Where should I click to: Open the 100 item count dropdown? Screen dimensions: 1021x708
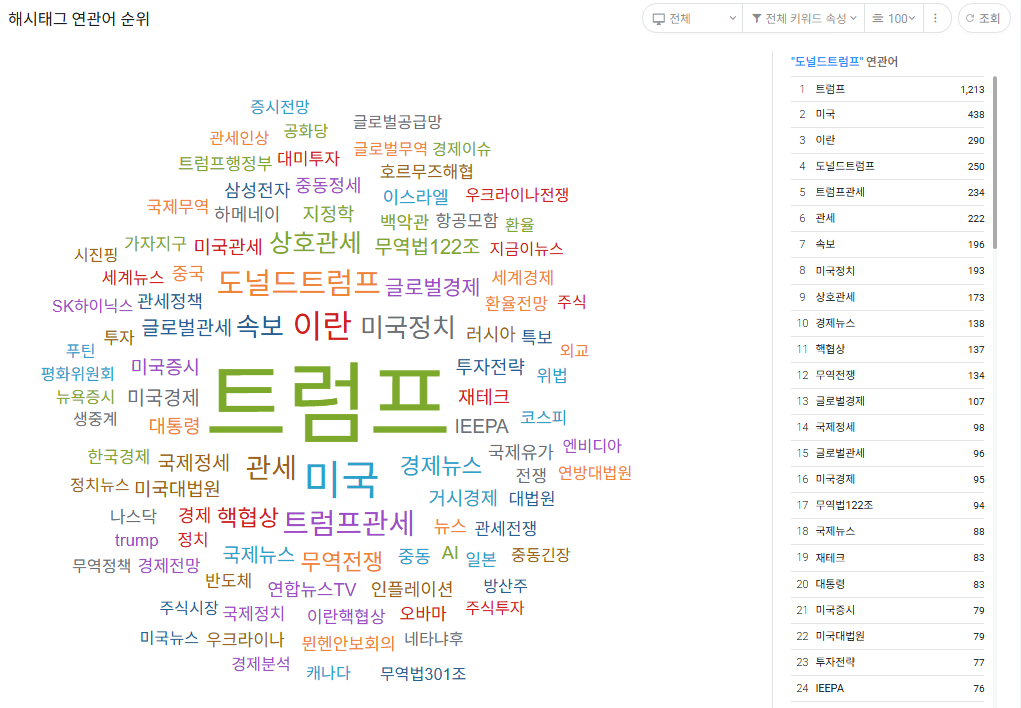point(892,18)
